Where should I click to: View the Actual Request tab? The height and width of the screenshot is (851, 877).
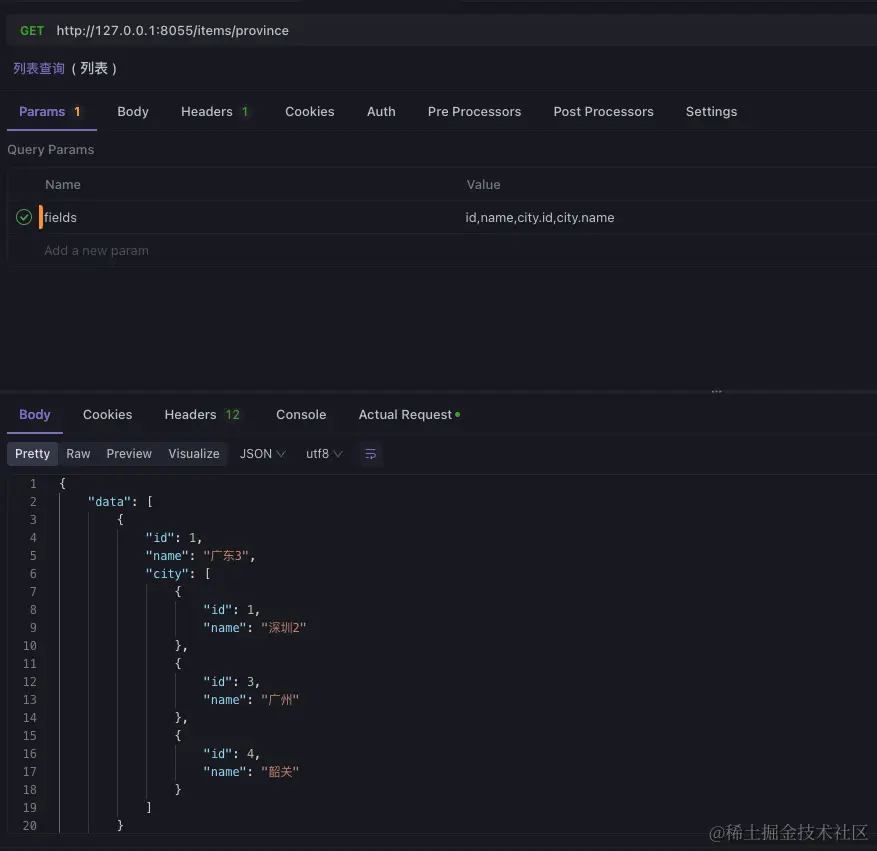404,414
